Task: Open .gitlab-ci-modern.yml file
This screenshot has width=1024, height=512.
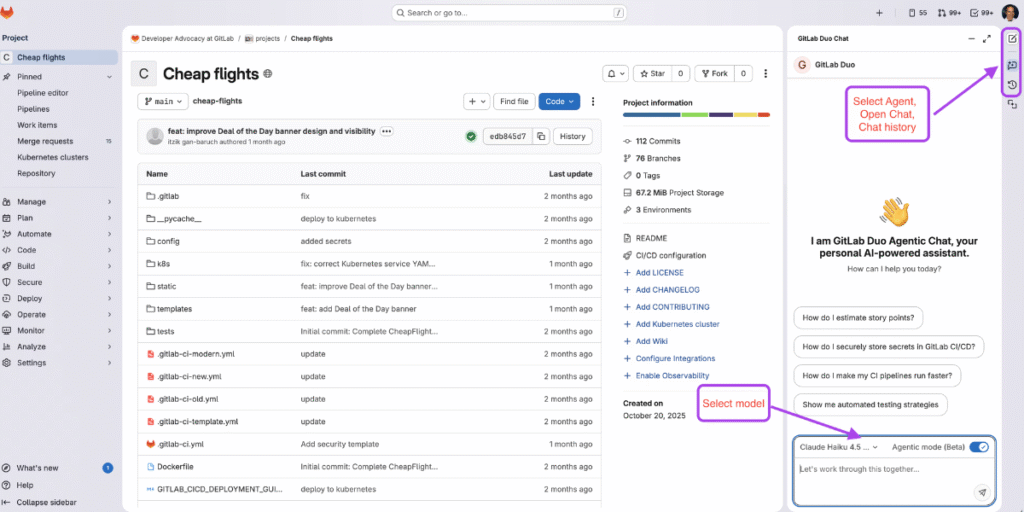Action: coord(196,354)
